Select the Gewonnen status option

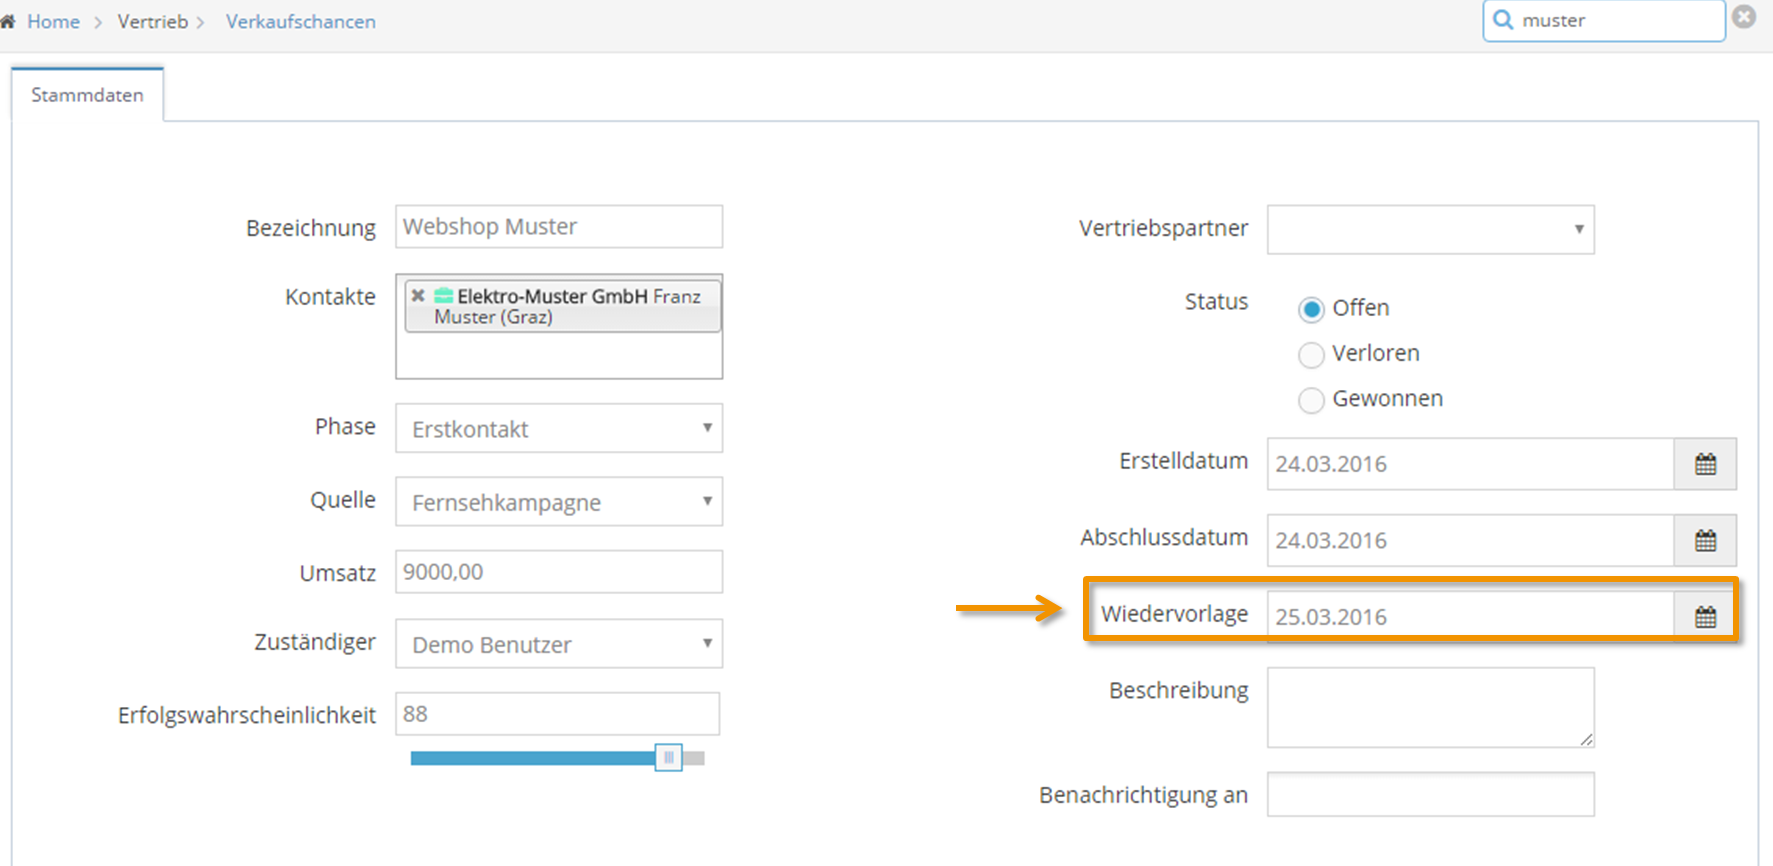tap(1311, 400)
